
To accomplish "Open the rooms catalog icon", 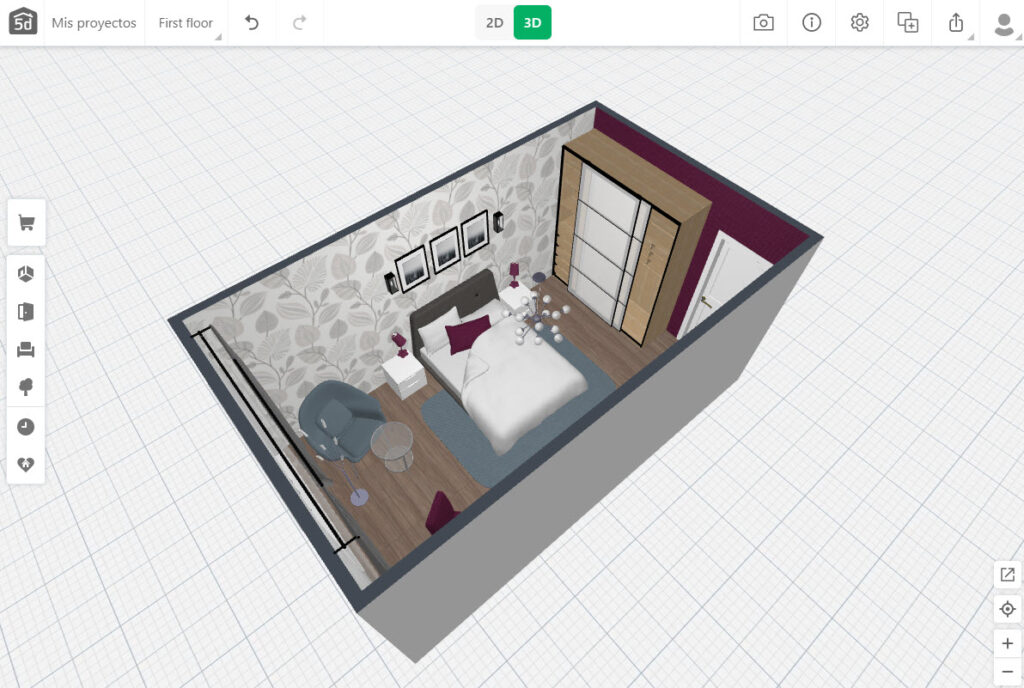I will (x=26, y=273).
